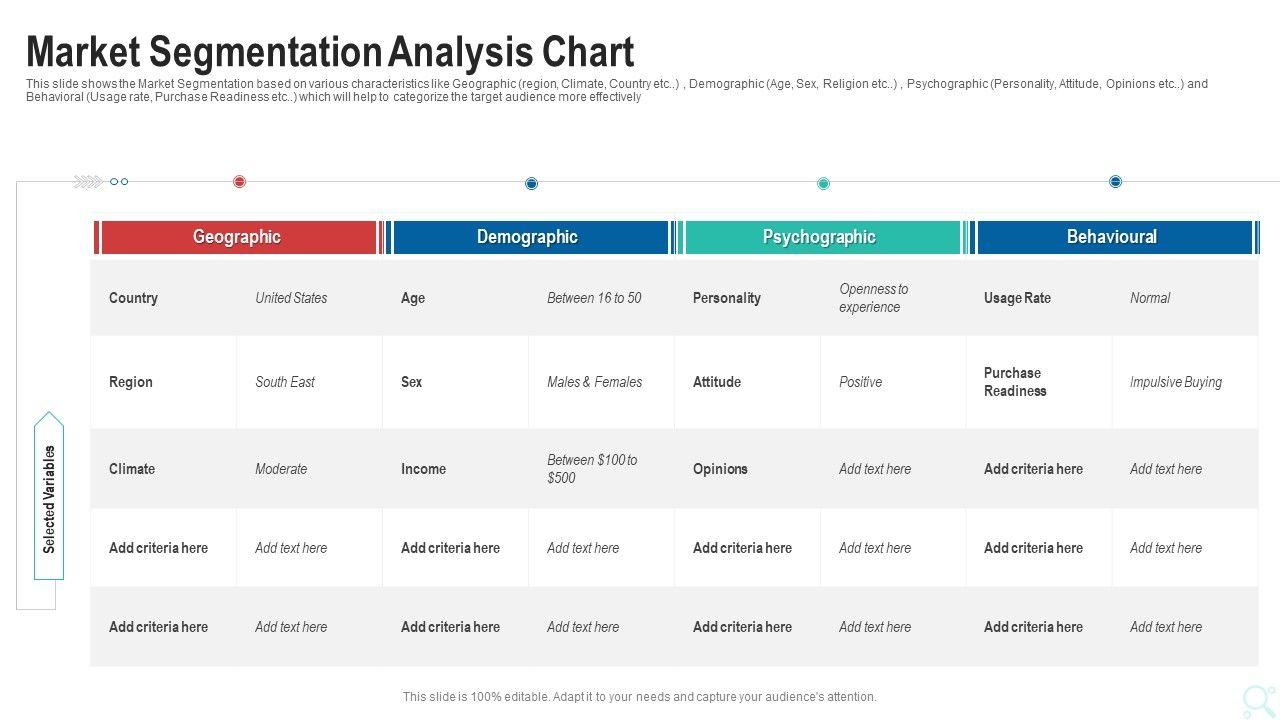Select the blue Demographic header

coord(528,237)
